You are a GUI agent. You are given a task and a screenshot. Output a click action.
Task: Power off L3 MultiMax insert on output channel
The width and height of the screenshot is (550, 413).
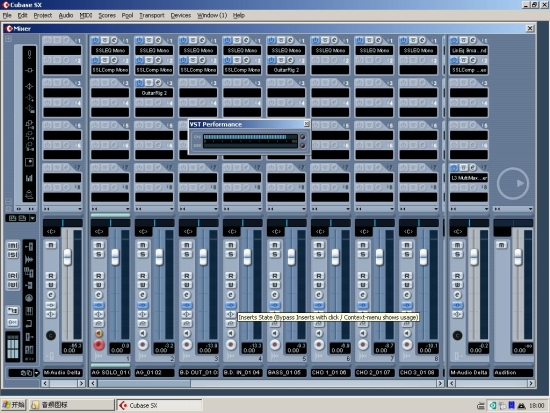click(x=454, y=168)
